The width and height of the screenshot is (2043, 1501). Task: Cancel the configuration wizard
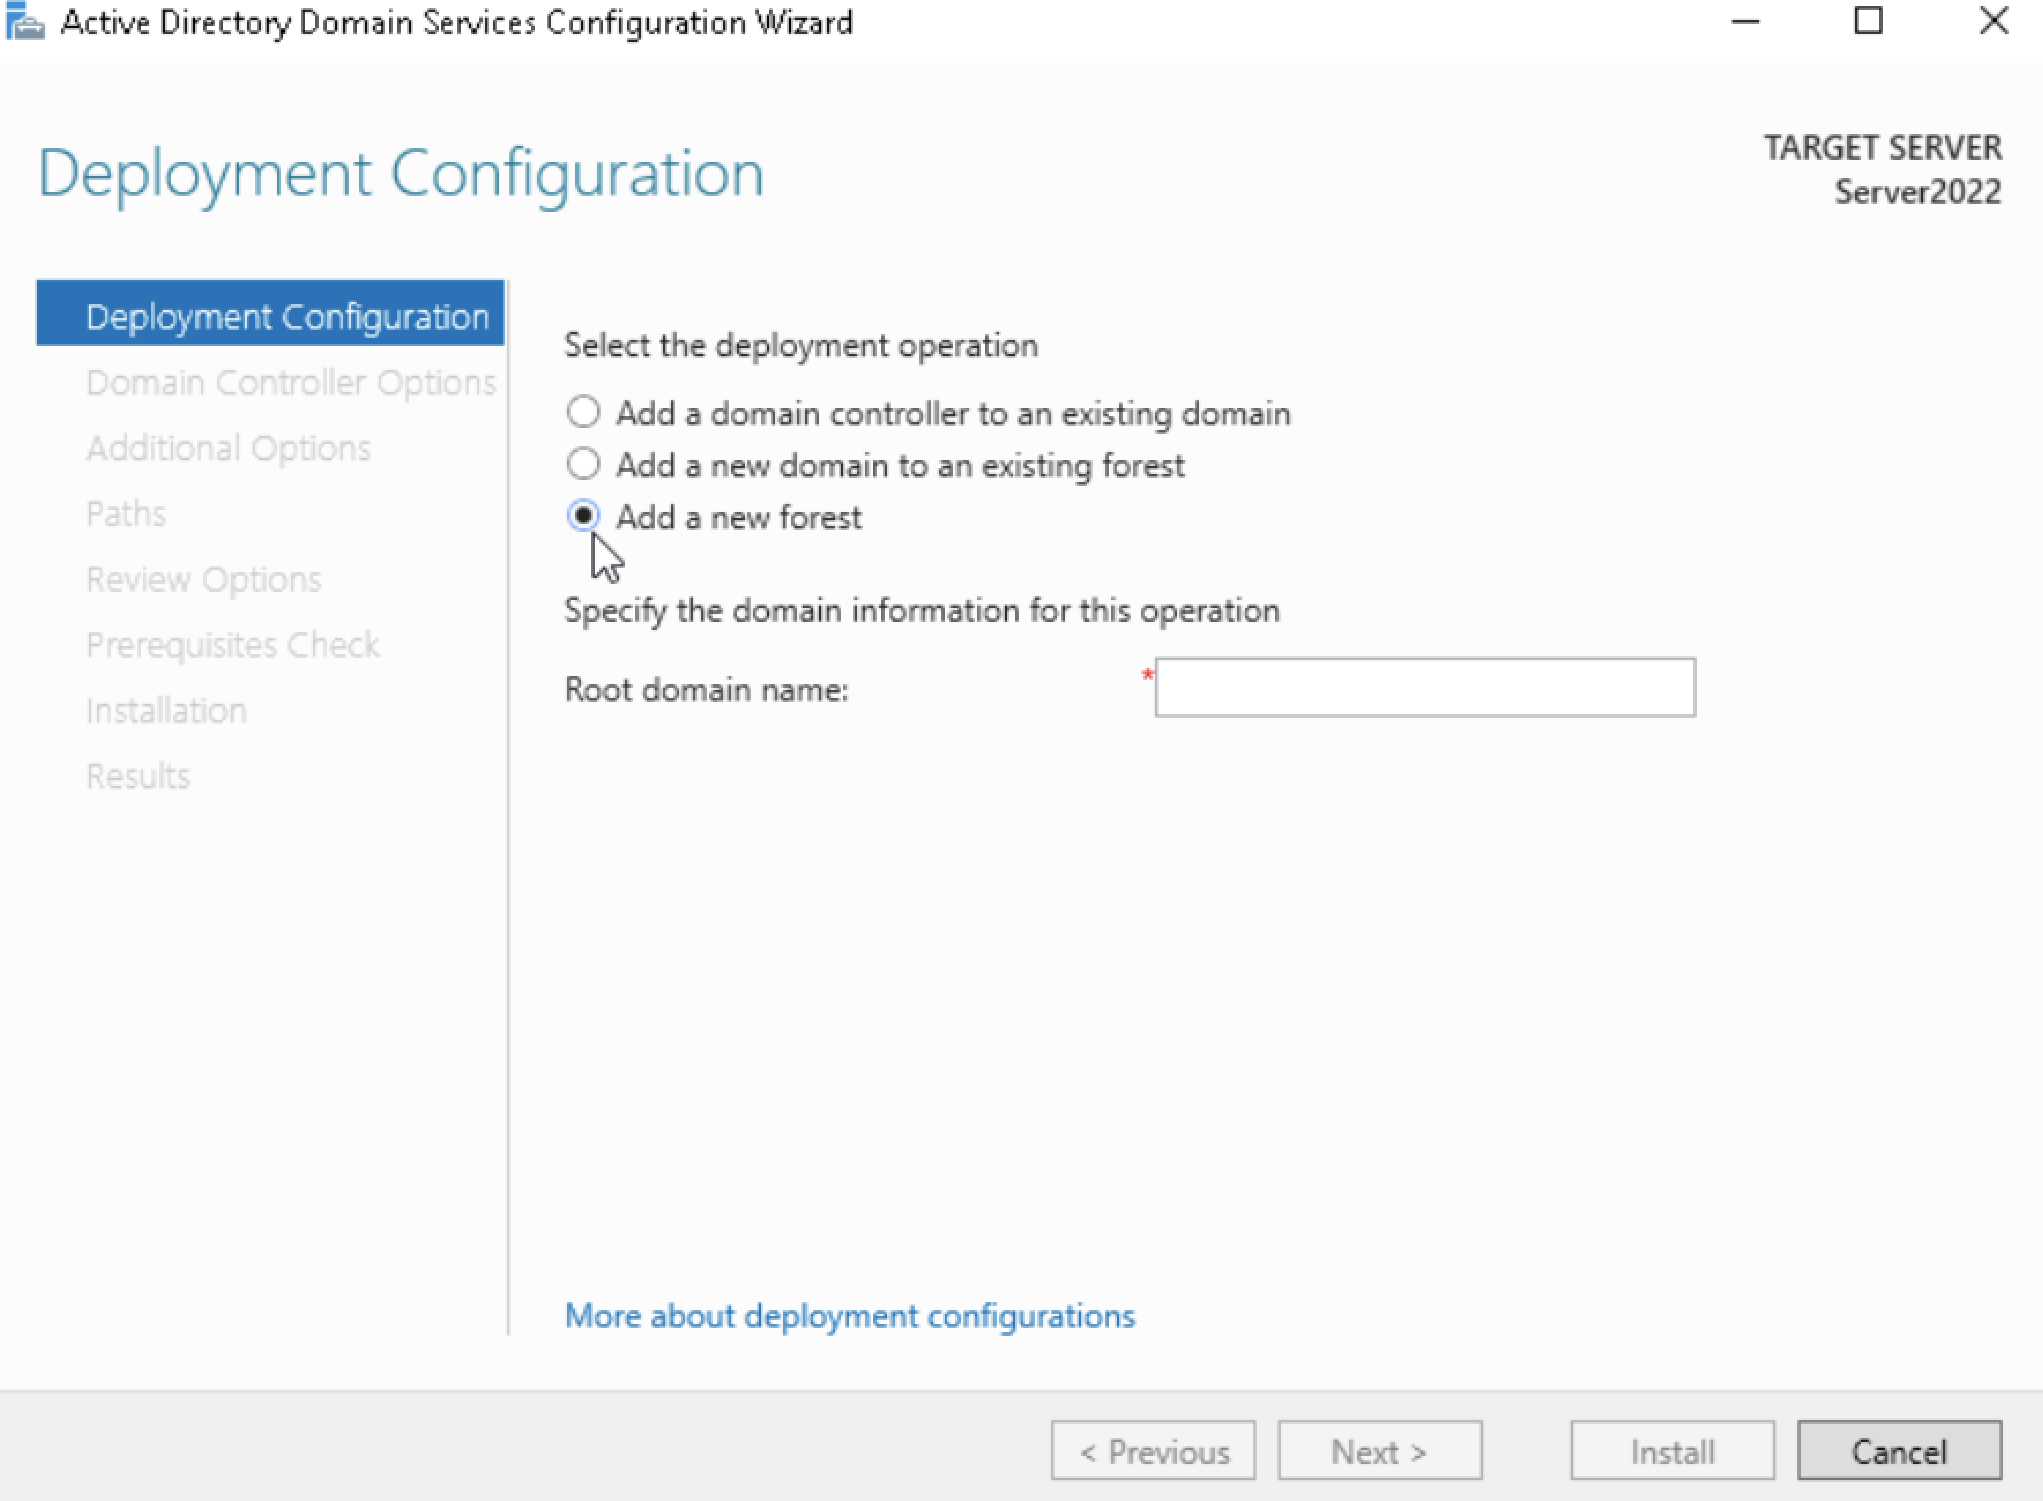[x=1900, y=1451]
